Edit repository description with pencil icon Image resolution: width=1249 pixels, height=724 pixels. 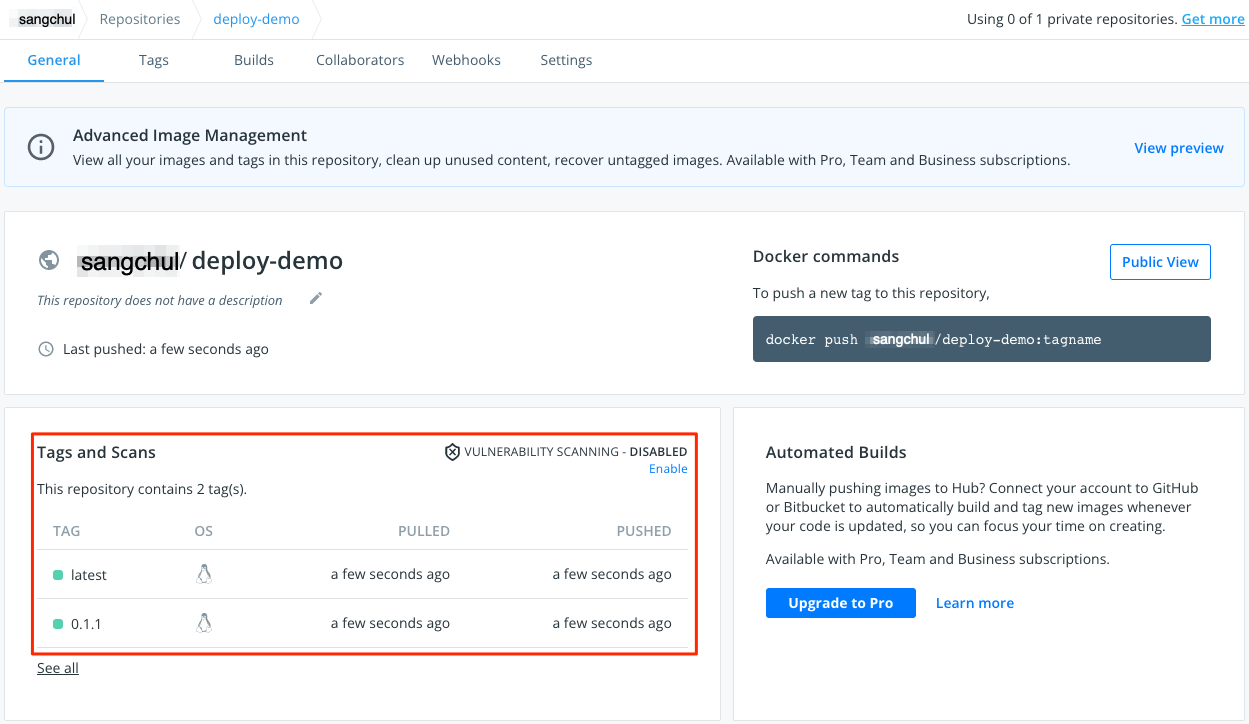[x=316, y=298]
